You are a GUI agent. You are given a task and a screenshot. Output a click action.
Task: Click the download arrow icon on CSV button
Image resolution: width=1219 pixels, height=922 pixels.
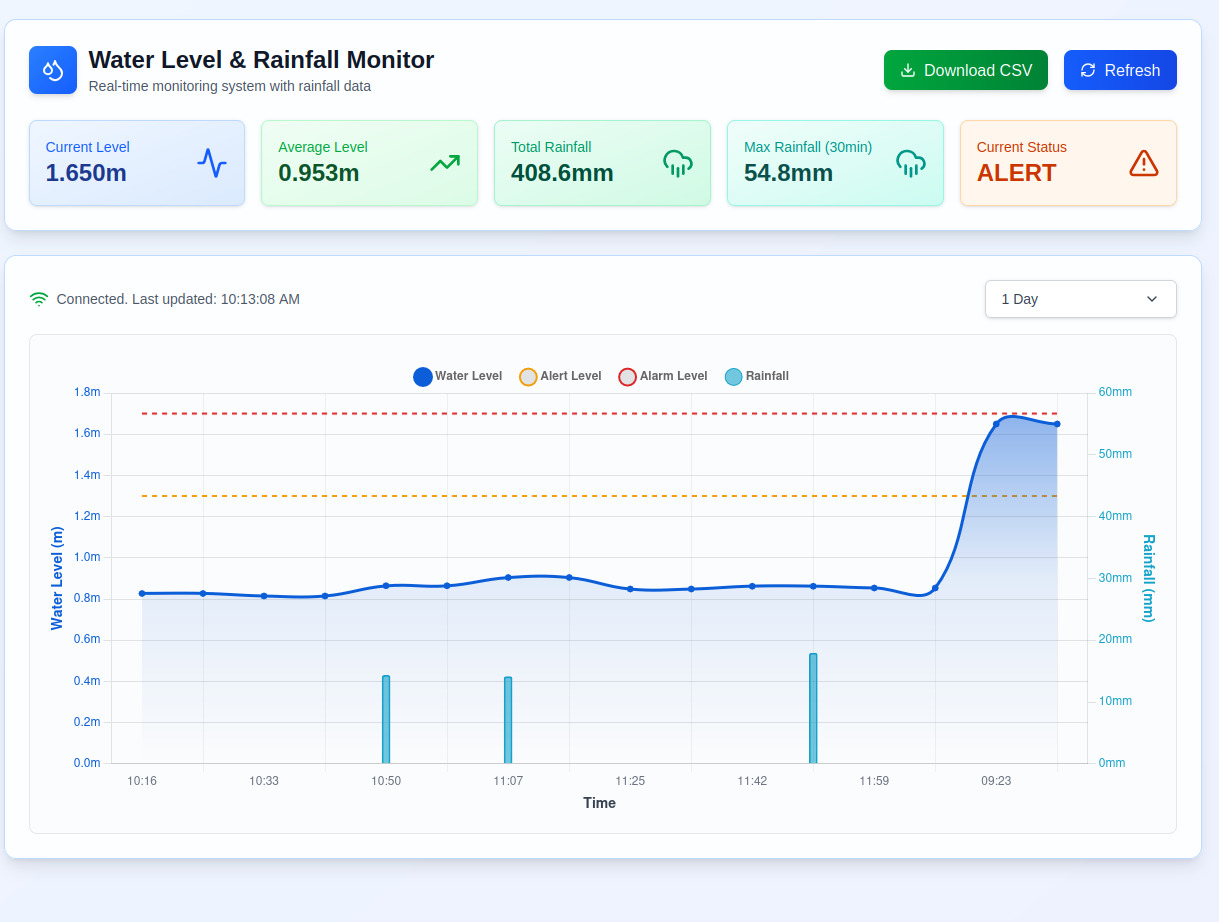(x=908, y=70)
